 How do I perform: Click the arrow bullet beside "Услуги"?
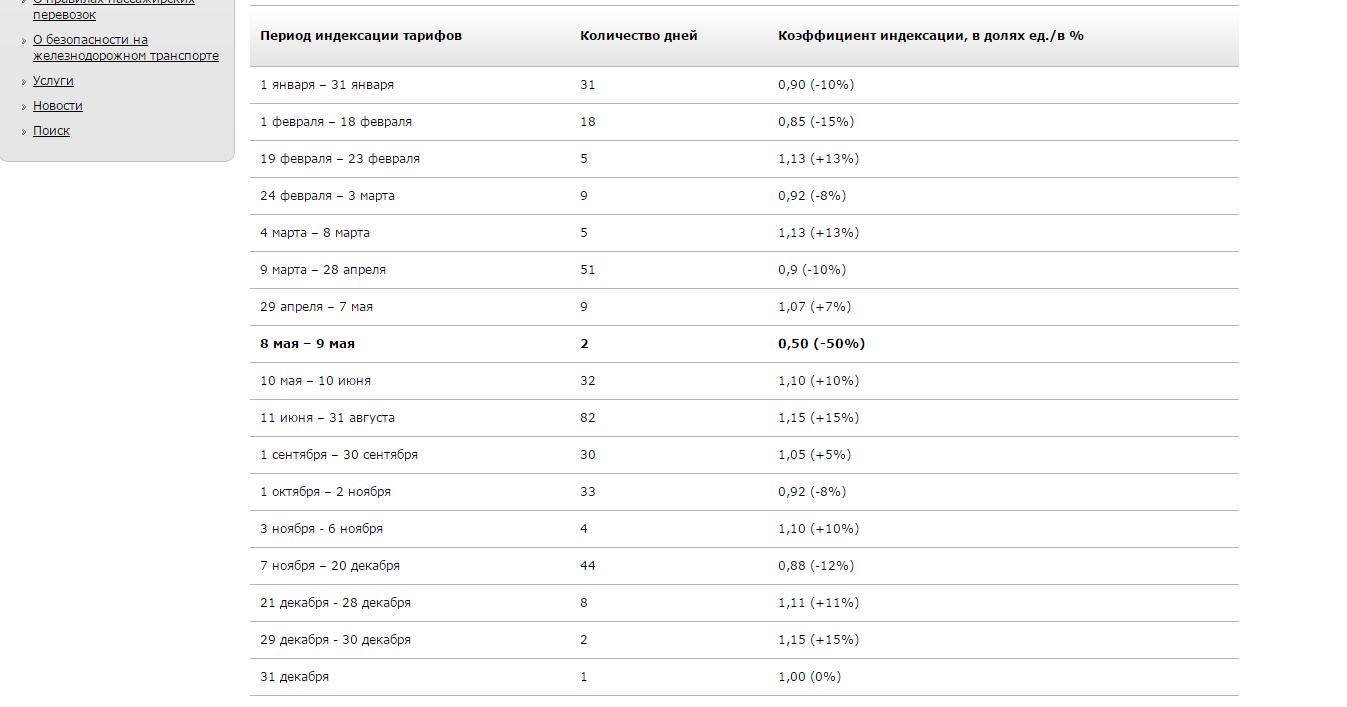click(23, 82)
